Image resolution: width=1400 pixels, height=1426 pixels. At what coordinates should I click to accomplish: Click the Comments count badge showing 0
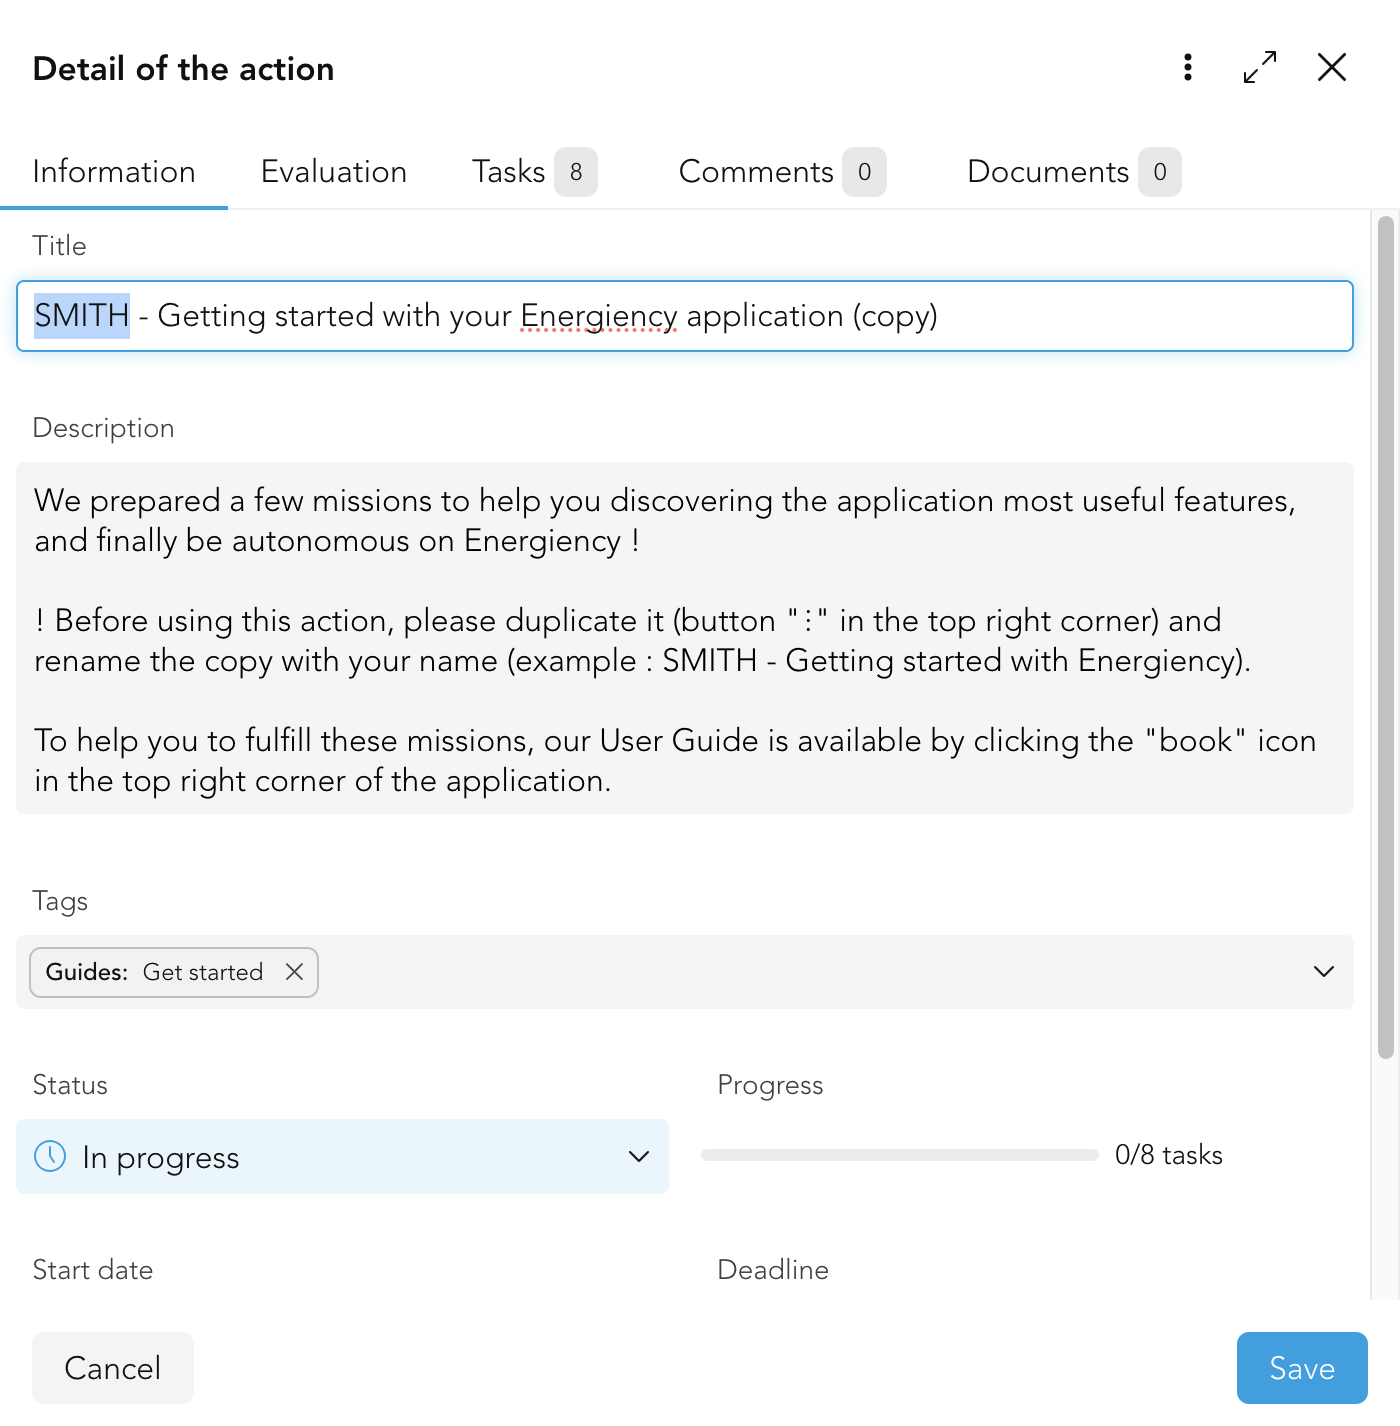tap(864, 172)
